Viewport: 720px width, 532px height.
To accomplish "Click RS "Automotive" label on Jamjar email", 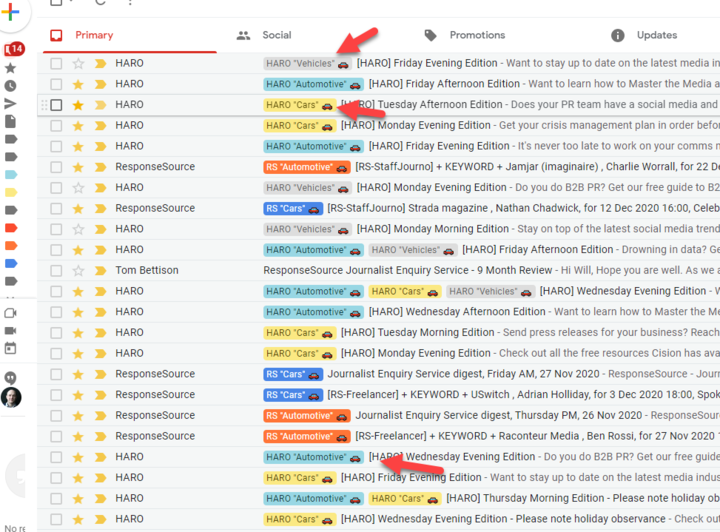I will pyautogui.click(x=307, y=167).
